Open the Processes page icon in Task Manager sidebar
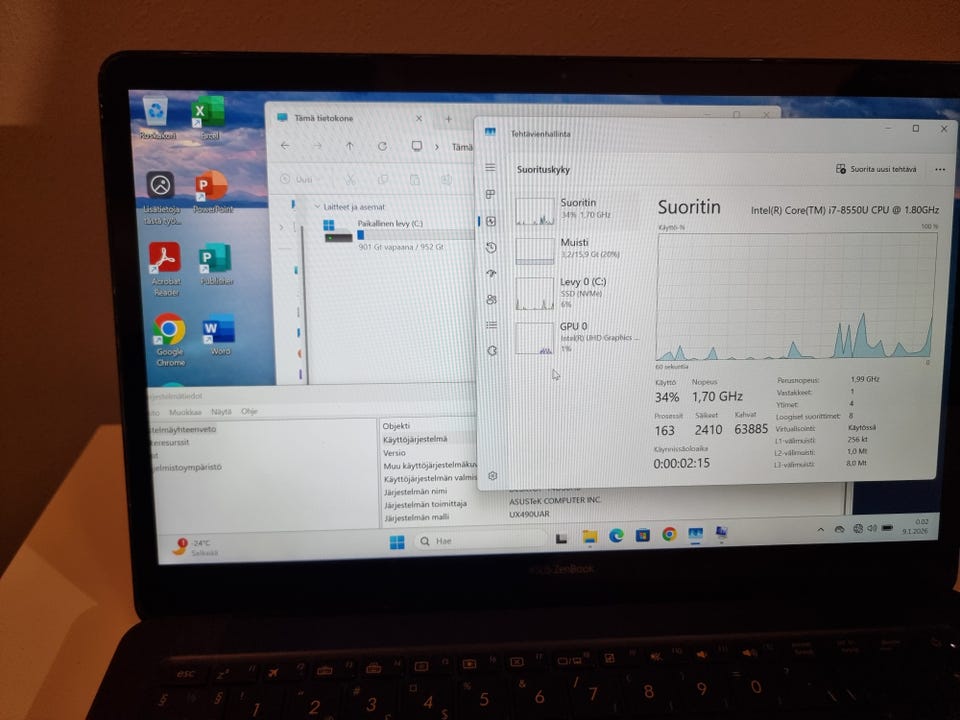Viewport: 960px width, 720px height. pyautogui.click(x=490, y=194)
